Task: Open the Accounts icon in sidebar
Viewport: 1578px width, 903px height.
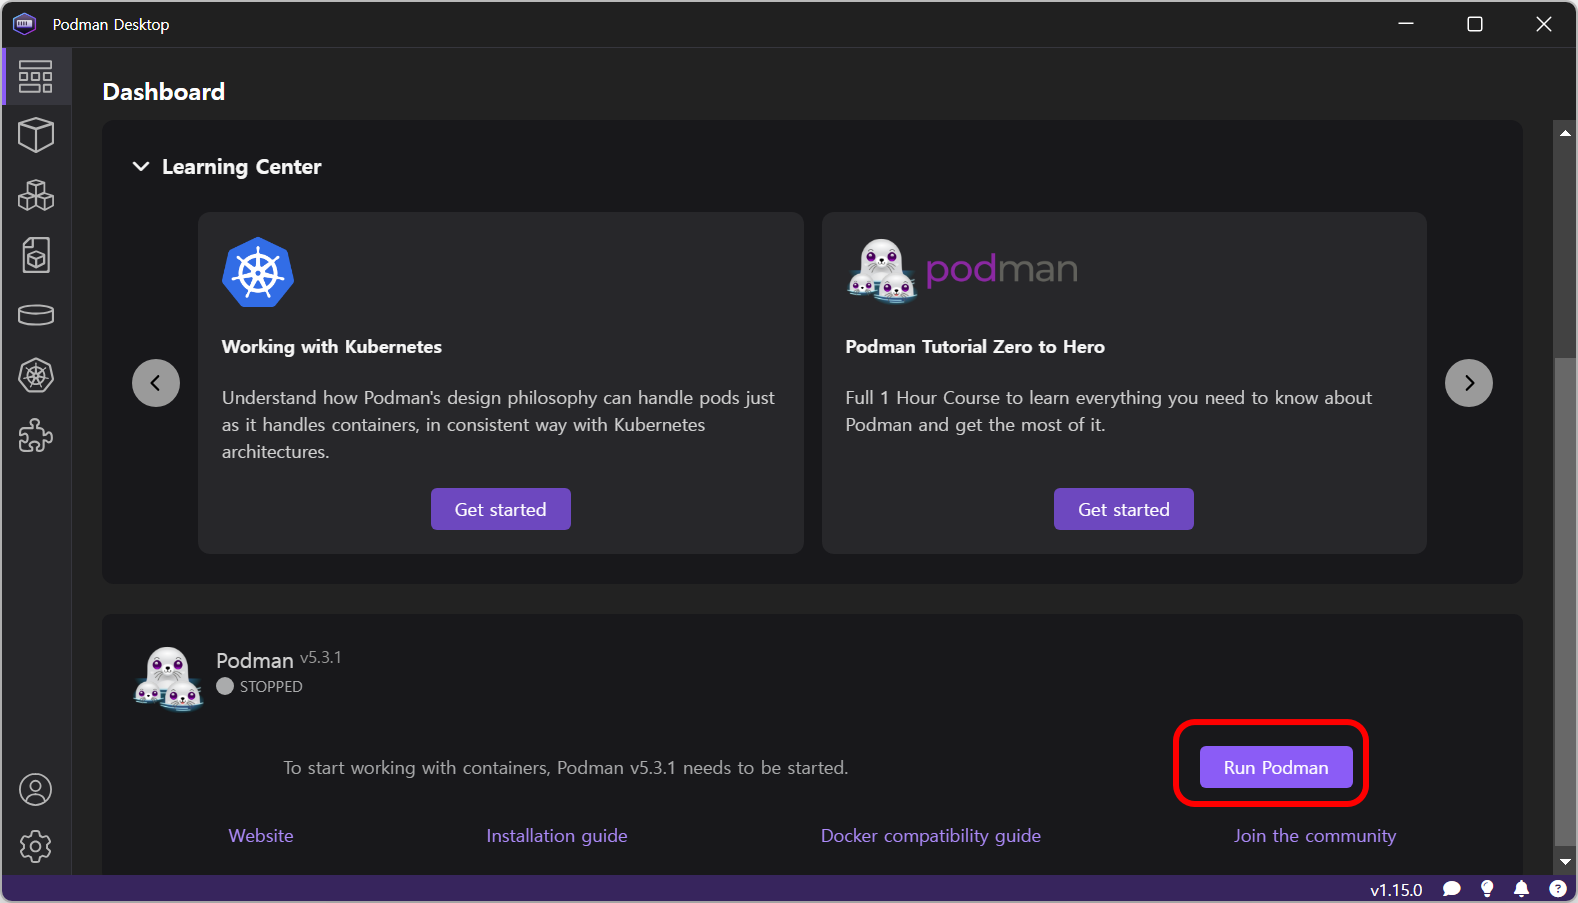Action: pyautogui.click(x=36, y=790)
